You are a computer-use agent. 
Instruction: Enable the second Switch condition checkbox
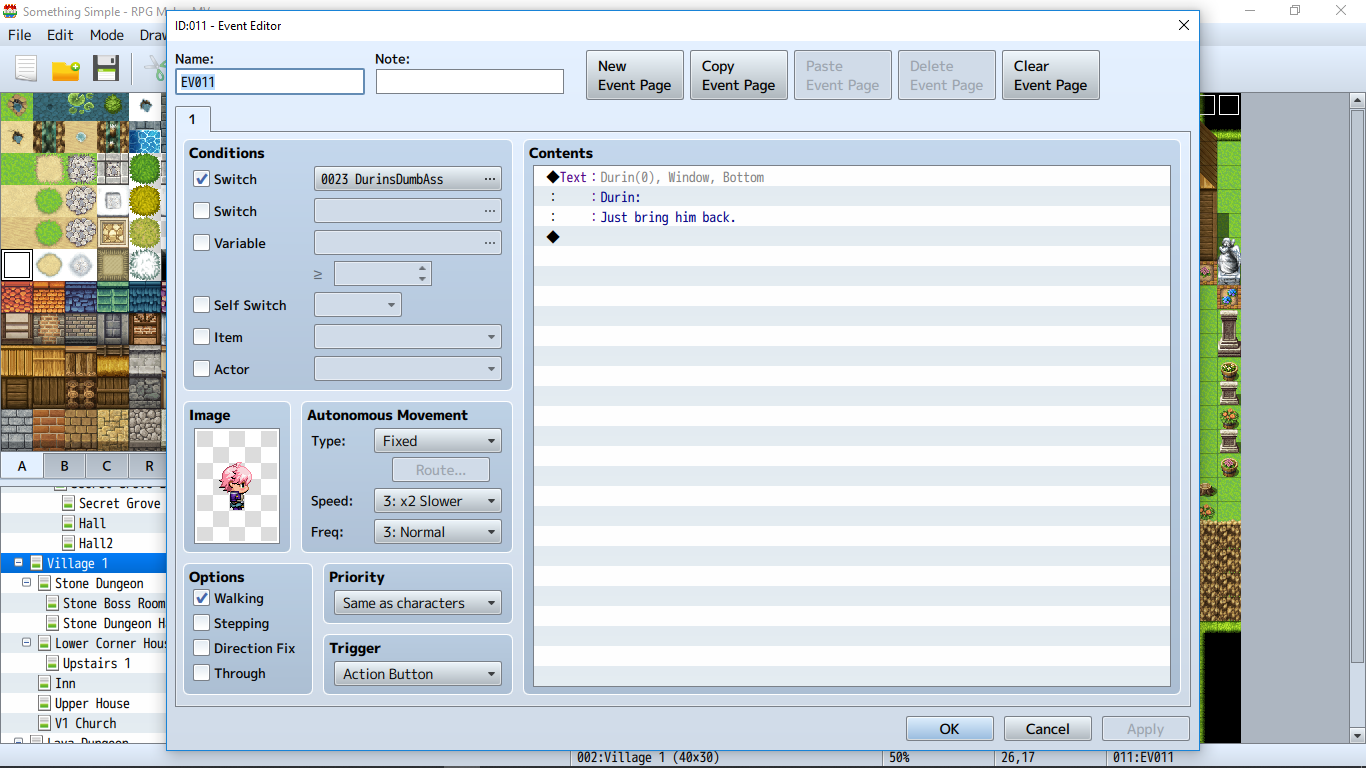click(202, 211)
